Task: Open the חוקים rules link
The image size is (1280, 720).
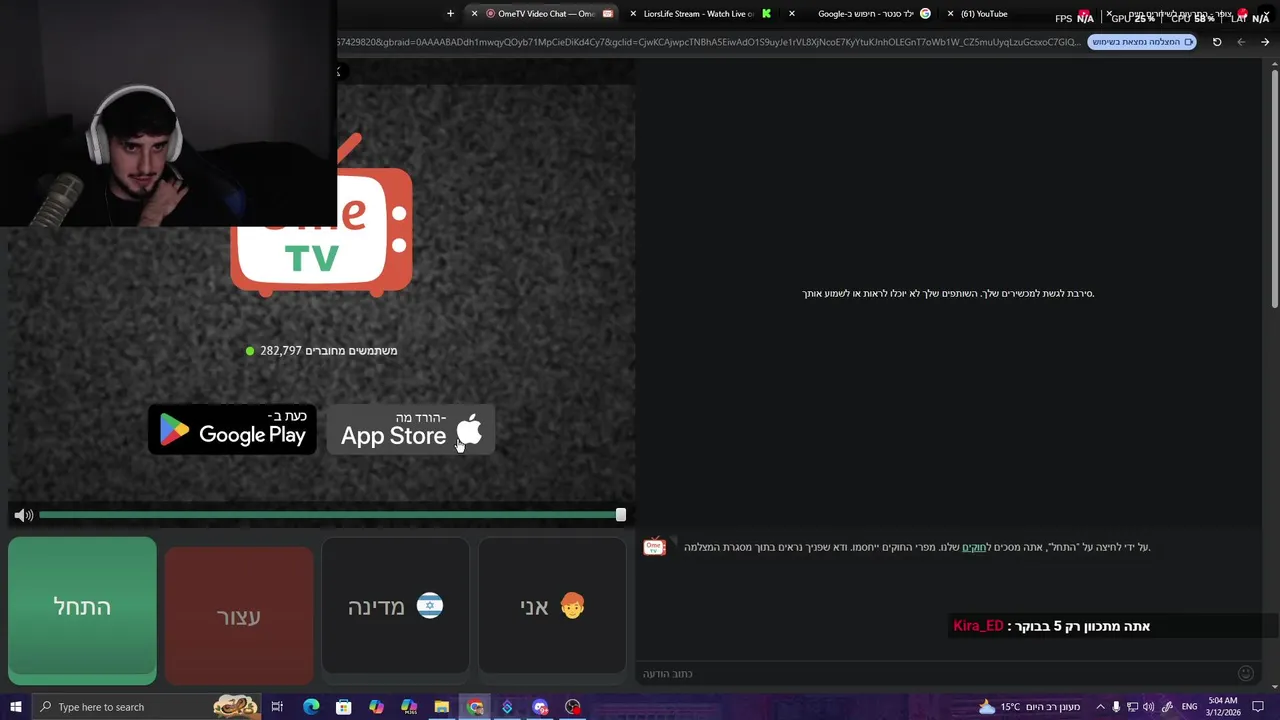Action: pyautogui.click(x=974, y=547)
